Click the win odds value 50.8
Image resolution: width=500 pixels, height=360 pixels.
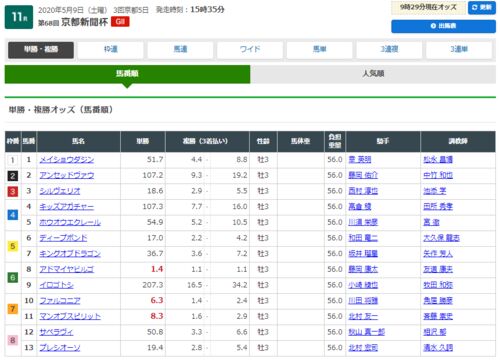pyautogui.click(x=155, y=332)
